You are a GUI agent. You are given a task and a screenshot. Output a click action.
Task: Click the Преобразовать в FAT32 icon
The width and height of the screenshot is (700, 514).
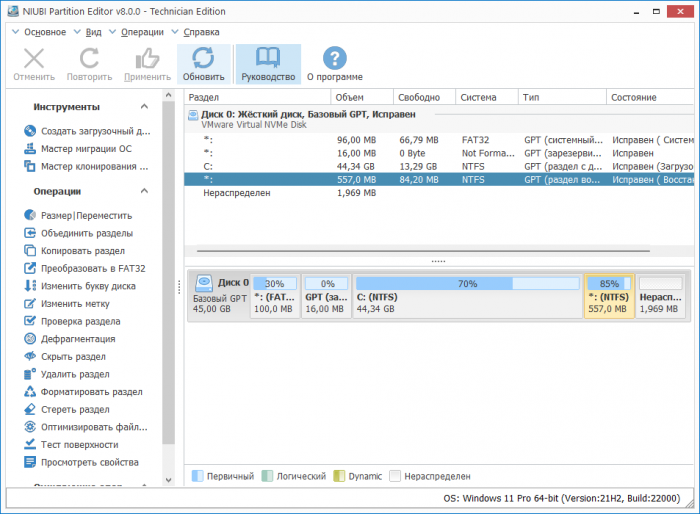(x=30, y=268)
